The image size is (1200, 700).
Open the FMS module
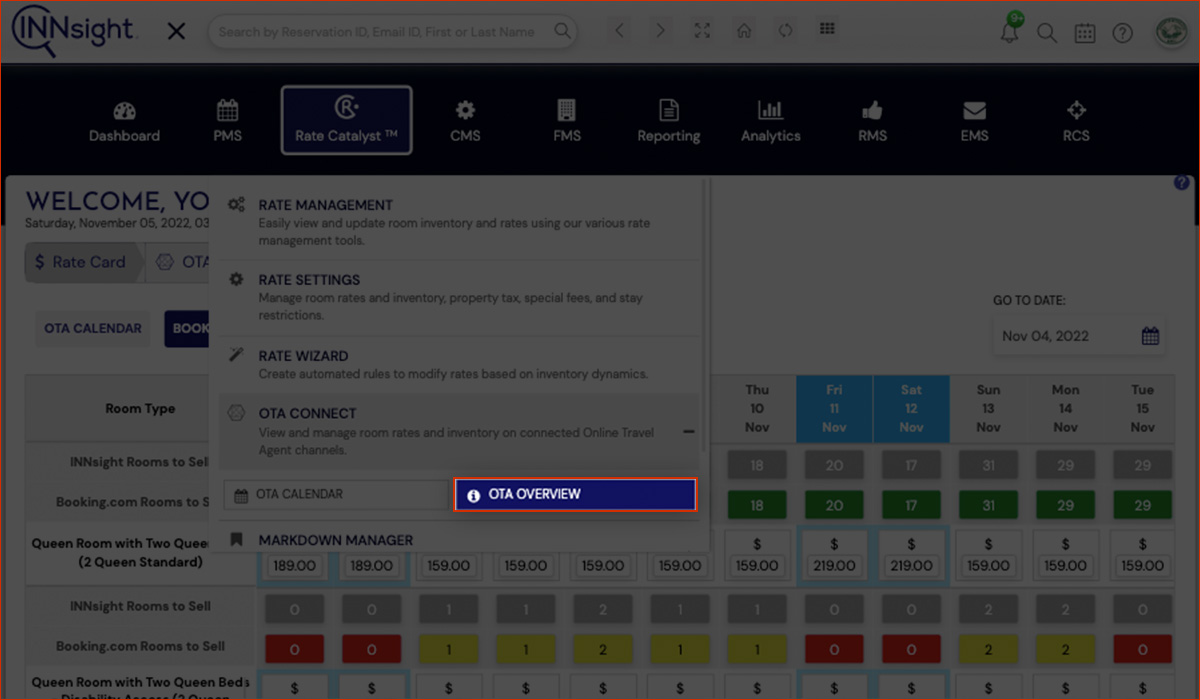tap(567, 122)
